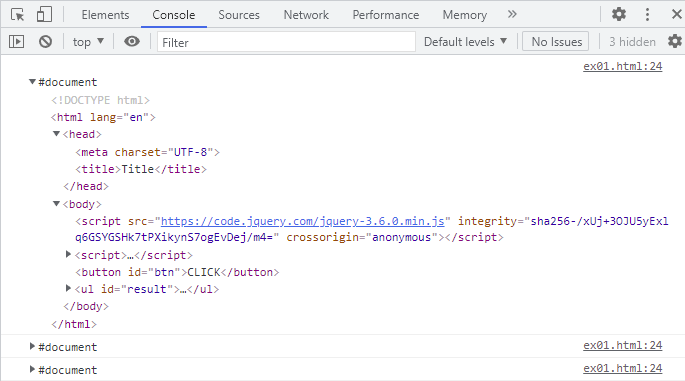
Task: Collapse the first expanded #document node
Action: 32,82
